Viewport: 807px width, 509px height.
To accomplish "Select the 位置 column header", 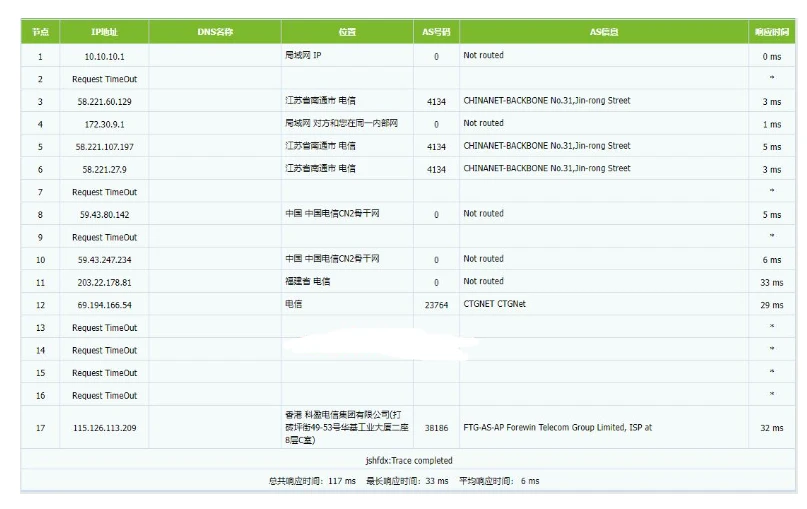I will (x=347, y=32).
